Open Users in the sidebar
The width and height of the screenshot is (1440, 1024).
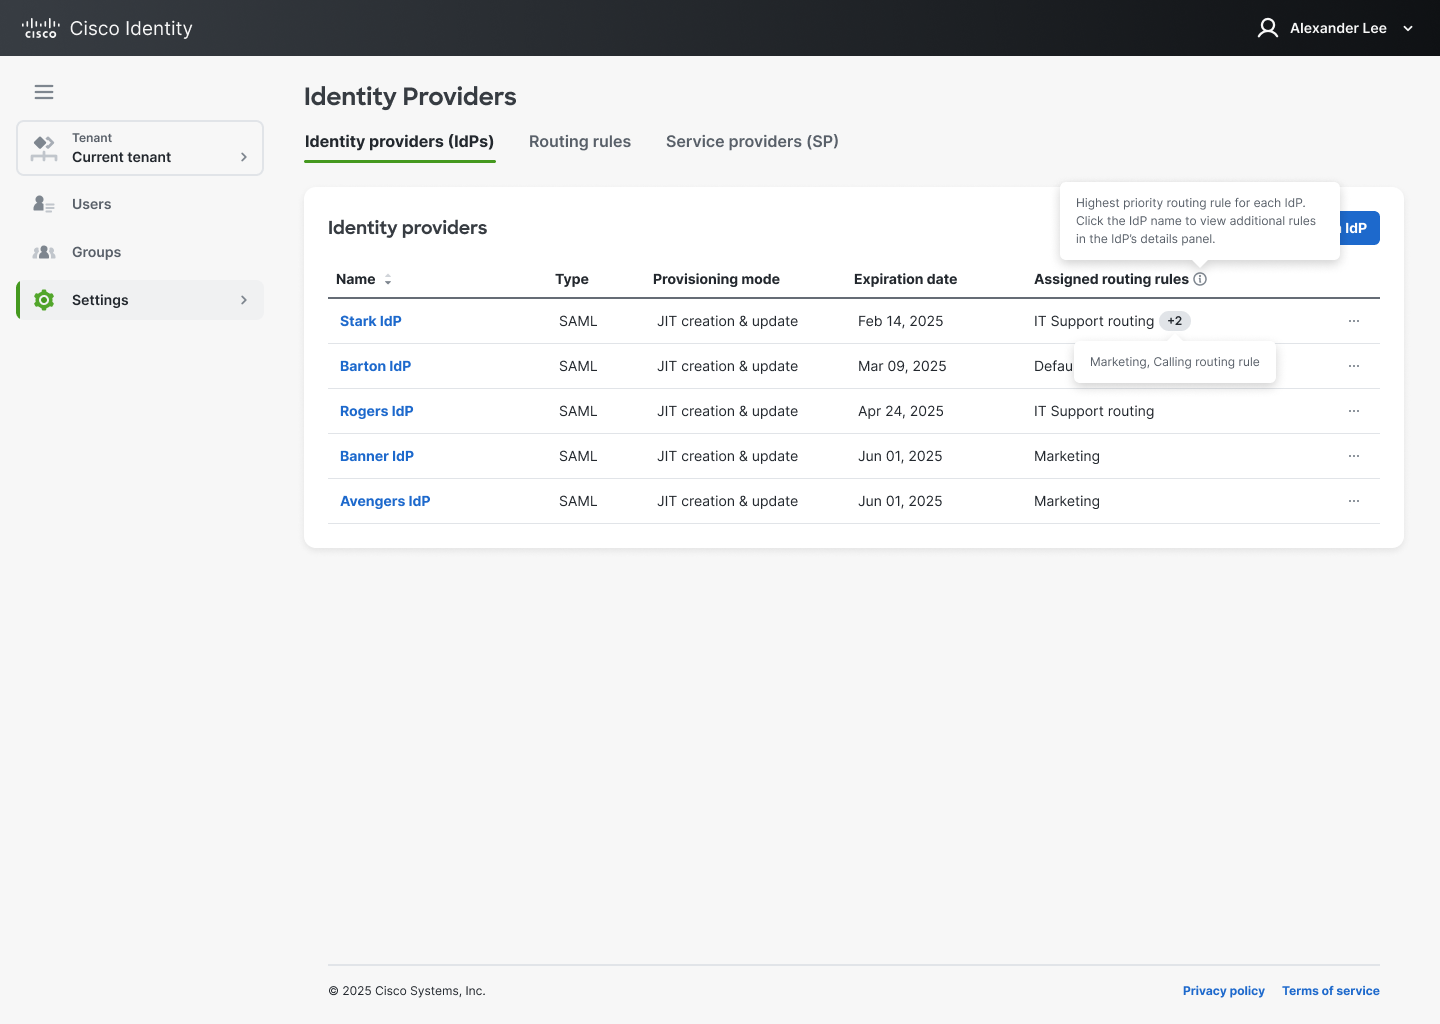coord(140,204)
